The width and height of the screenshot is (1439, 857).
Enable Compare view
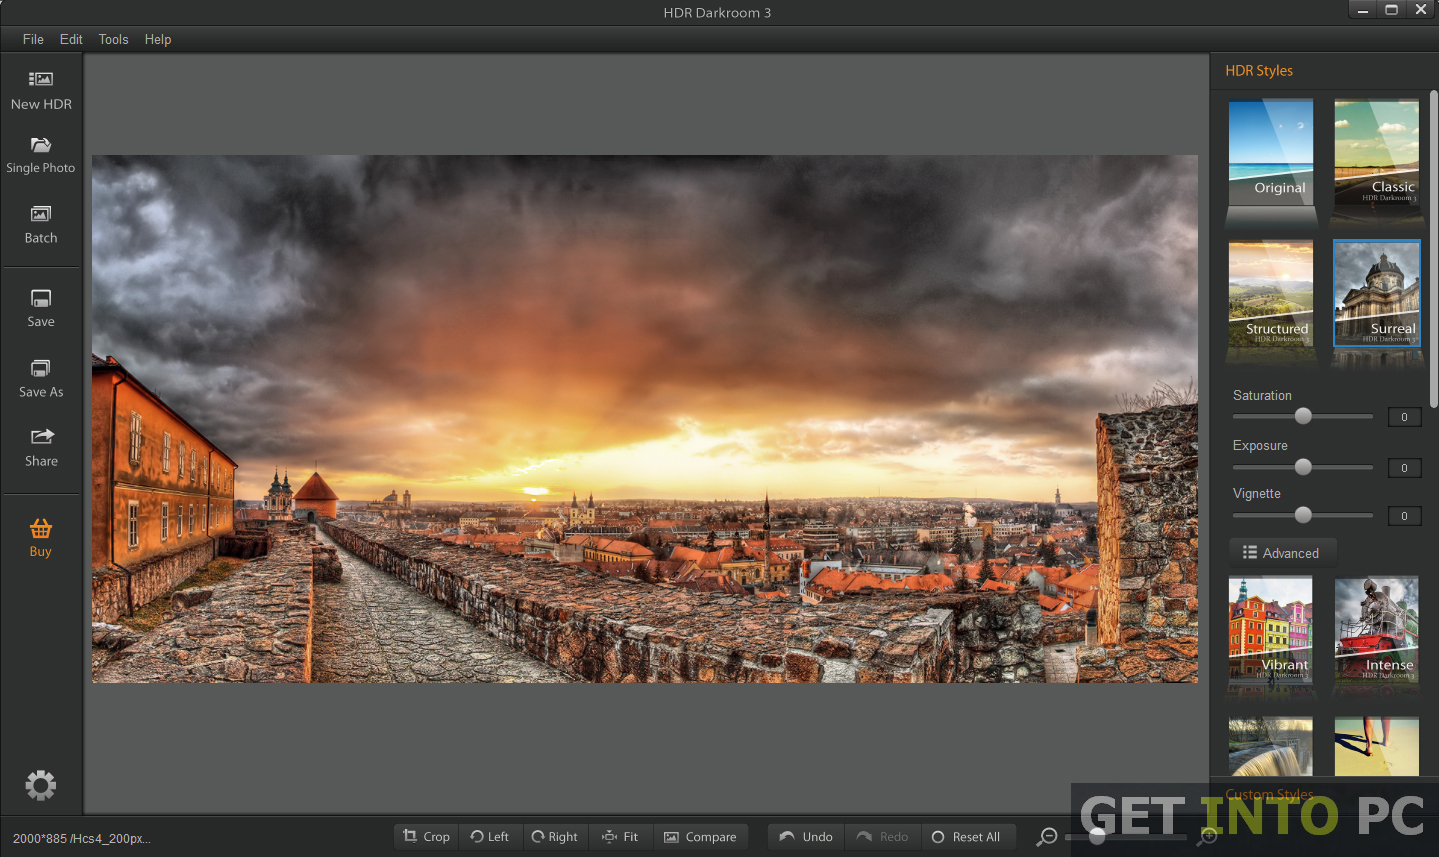(x=701, y=836)
